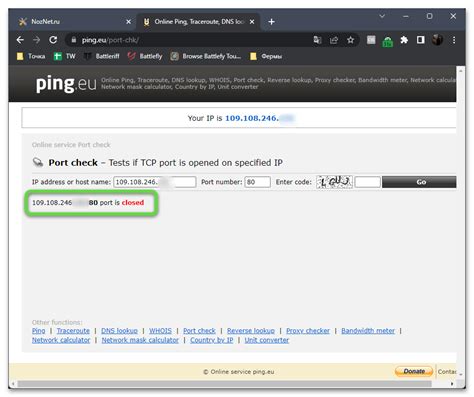Image resolution: width=474 pixels, height=397 pixels.
Task: Go back using the browser back arrow
Action: point(20,40)
